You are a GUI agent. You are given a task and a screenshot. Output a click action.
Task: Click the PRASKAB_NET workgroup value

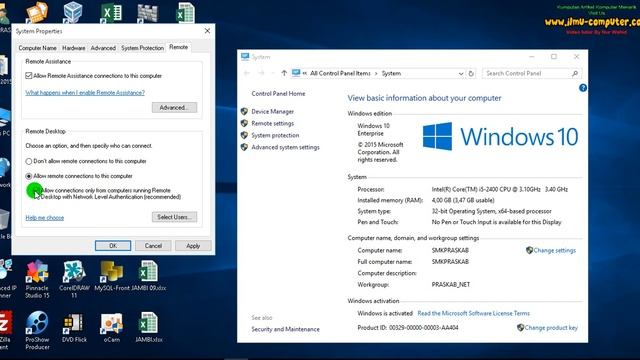click(451, 284)
